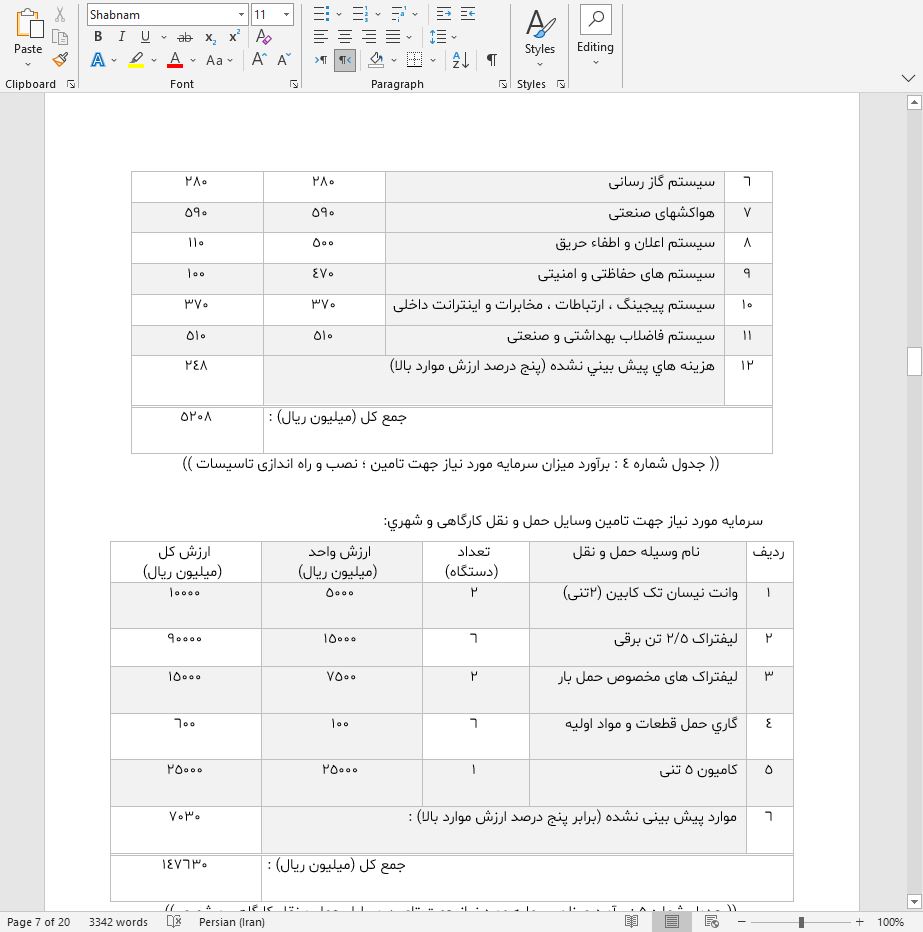The height and width of the screenshot is (932, 923).
Task: Open Line and Paragraph Spacing options
Action: coord(438,37)
